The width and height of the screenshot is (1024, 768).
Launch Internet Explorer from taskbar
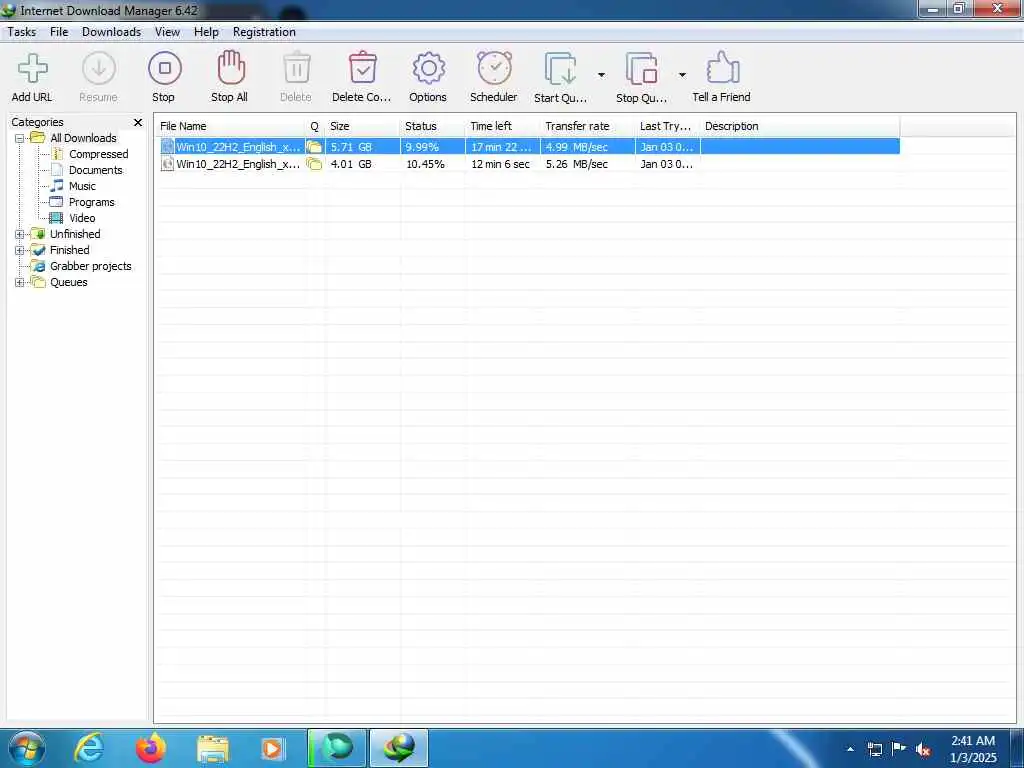pos(88,748)
